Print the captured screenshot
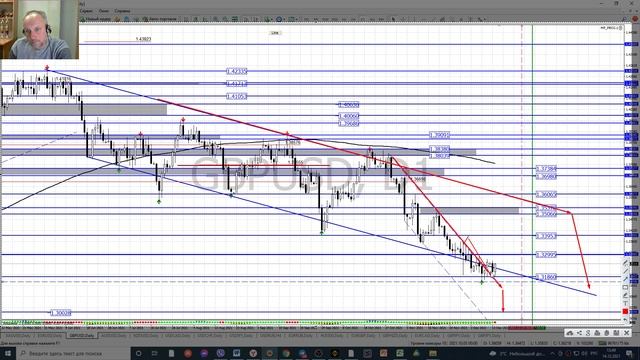Screen dimensions: 640x360 pos(597,333)
